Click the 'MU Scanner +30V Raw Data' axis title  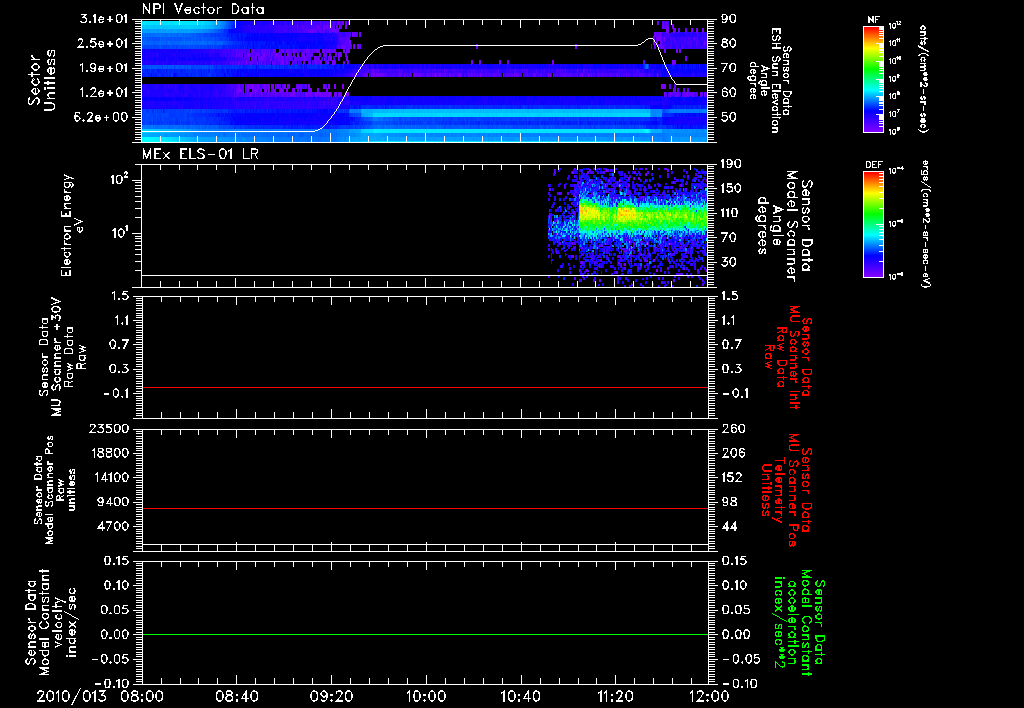(x=61, y=357)
